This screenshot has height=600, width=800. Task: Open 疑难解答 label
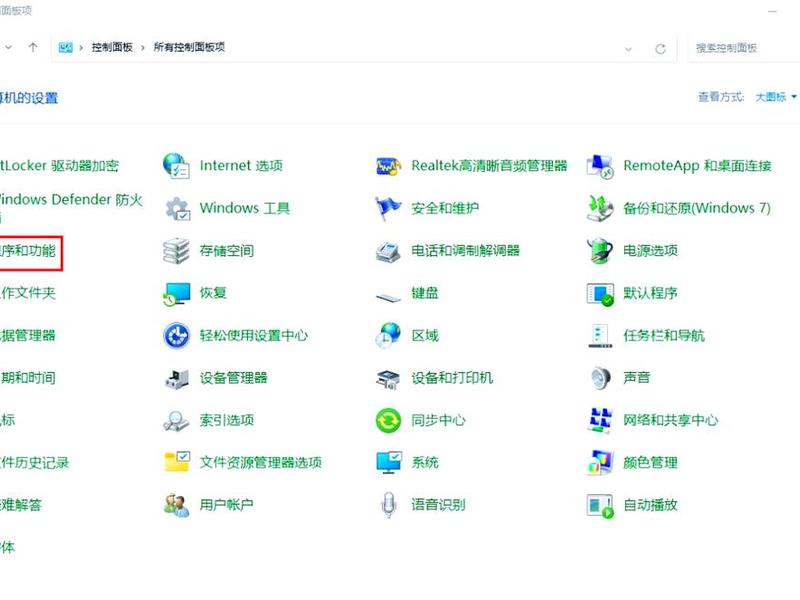click(21, 505)
